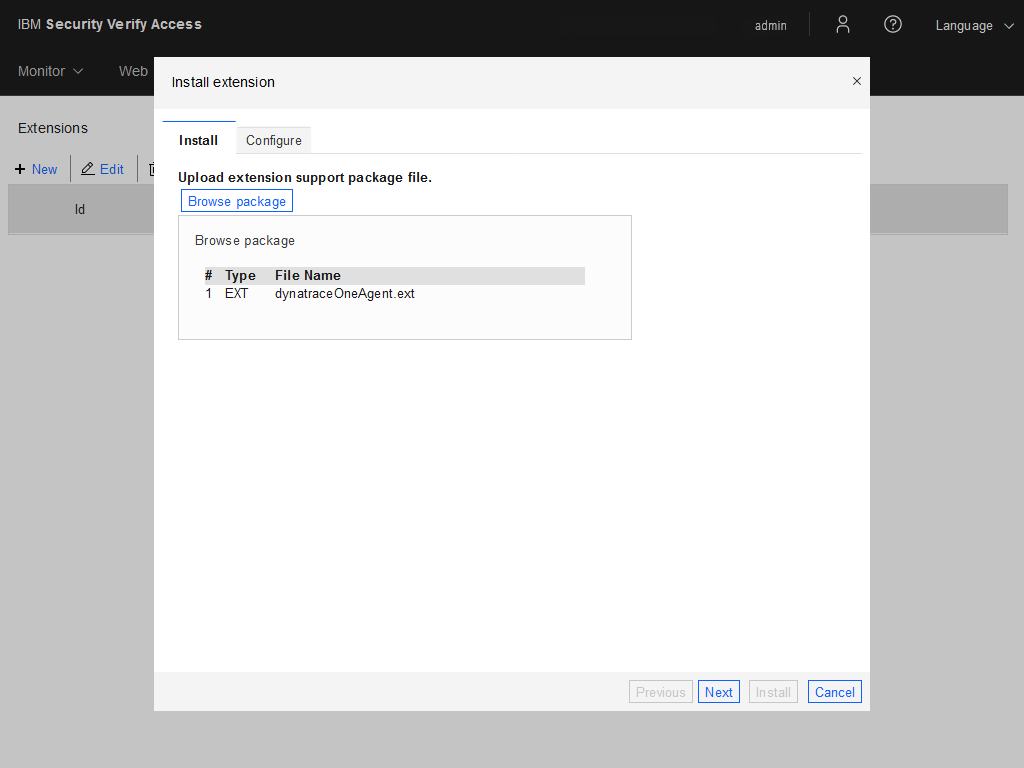
Task: Click the Cancel button
Action: coord(835,692)
